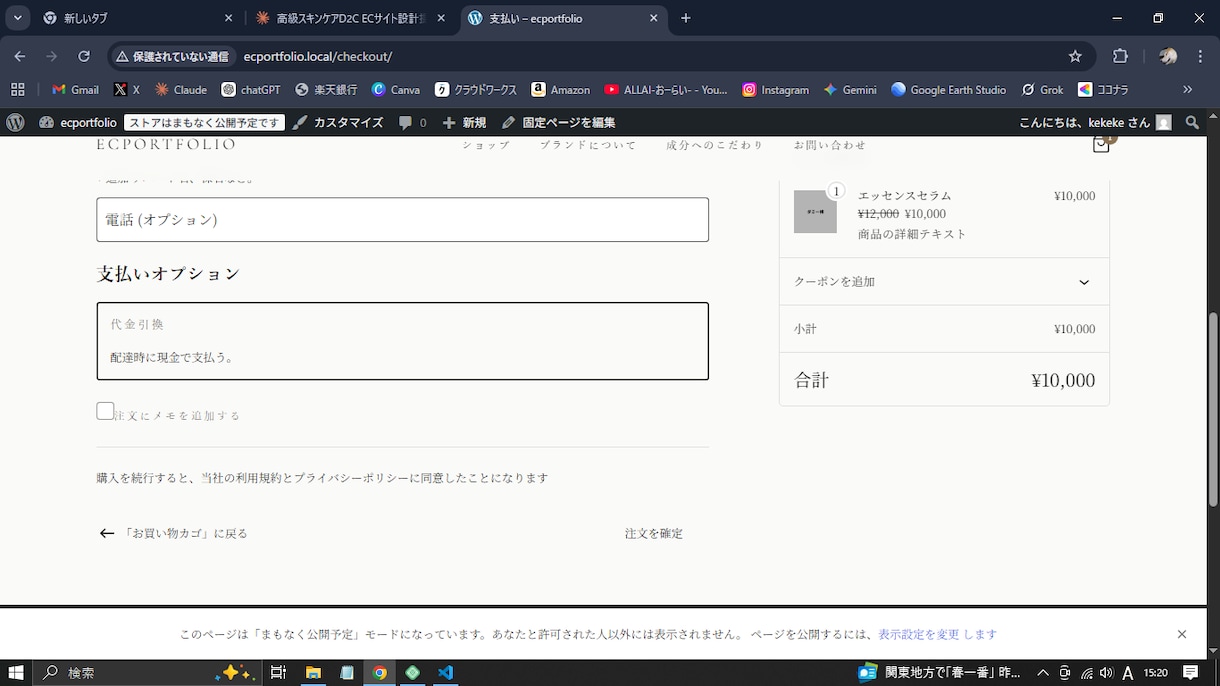
Task: Open お問い合わせ navigation link
Action: pos(830,145)
